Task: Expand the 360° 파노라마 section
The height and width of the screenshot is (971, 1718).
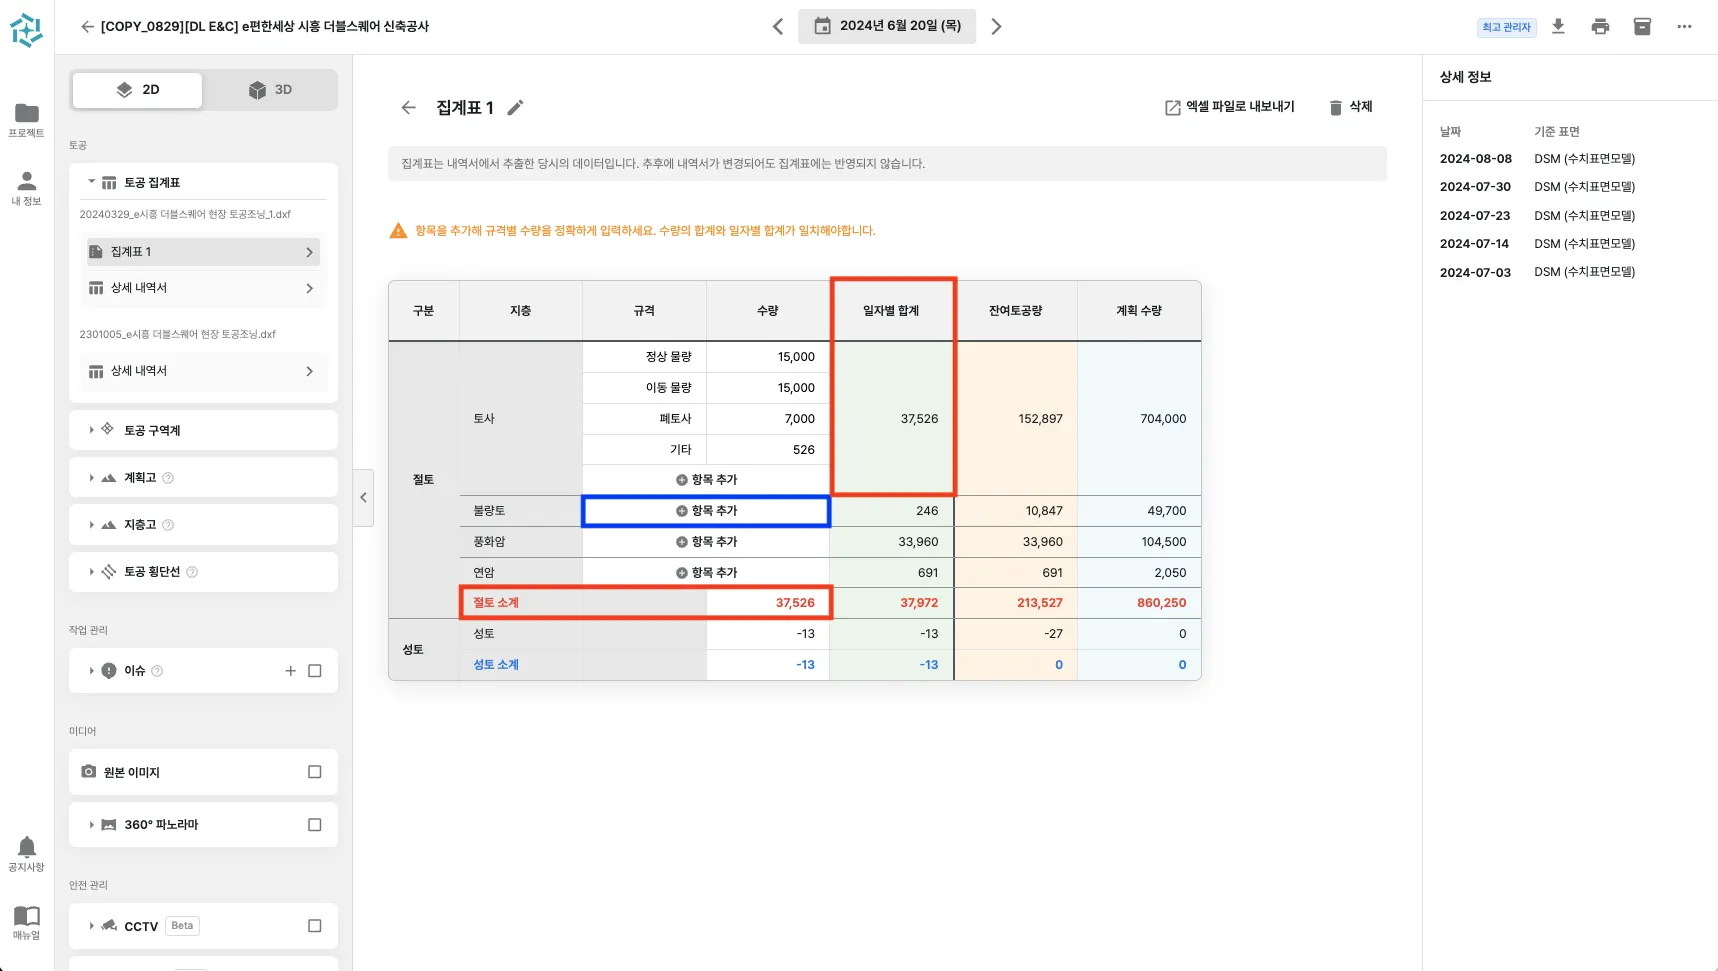Action: pos(91,825)
